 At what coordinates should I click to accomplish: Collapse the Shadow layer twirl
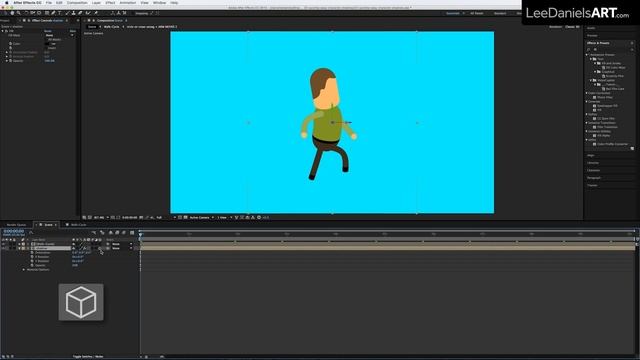point(19,248)
